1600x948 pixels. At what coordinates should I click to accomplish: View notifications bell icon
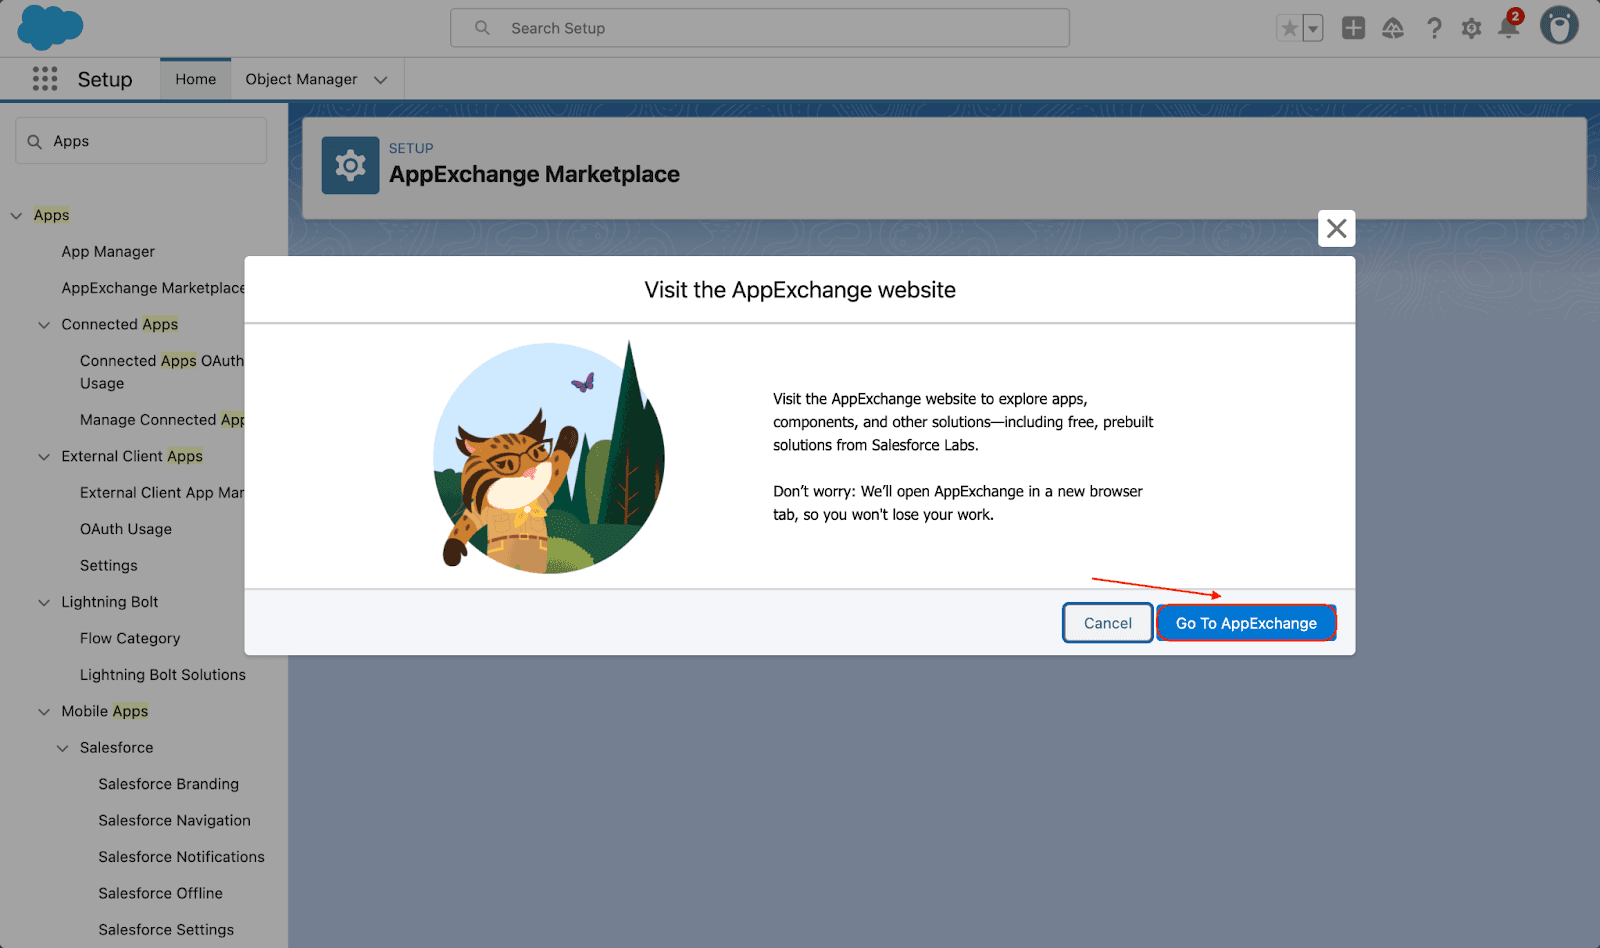click(1508, 28)
